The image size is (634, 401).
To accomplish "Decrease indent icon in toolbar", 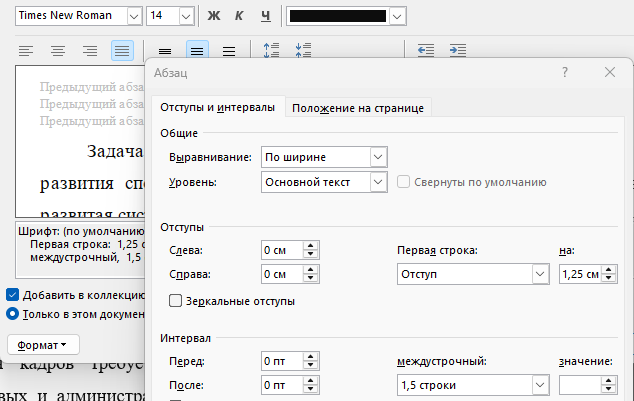I will [x=426, y=51].
